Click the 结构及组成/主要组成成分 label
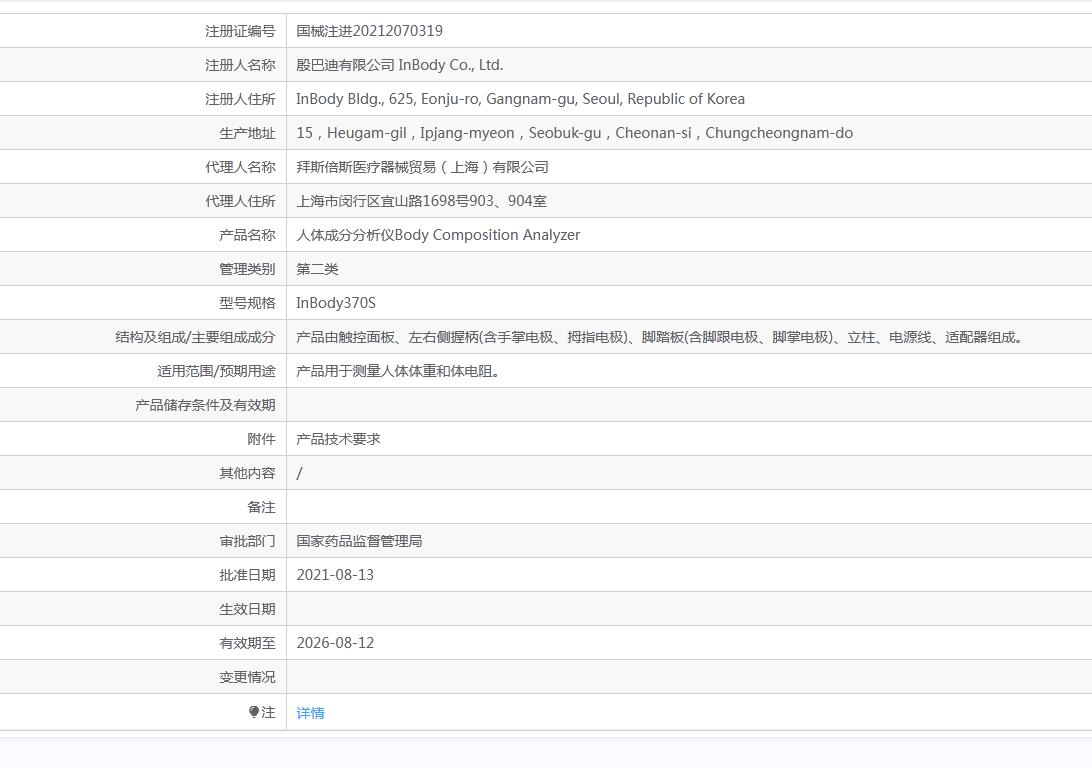Image resolution: width=1092 pixels, height=768 pixels. click(195, 337)
